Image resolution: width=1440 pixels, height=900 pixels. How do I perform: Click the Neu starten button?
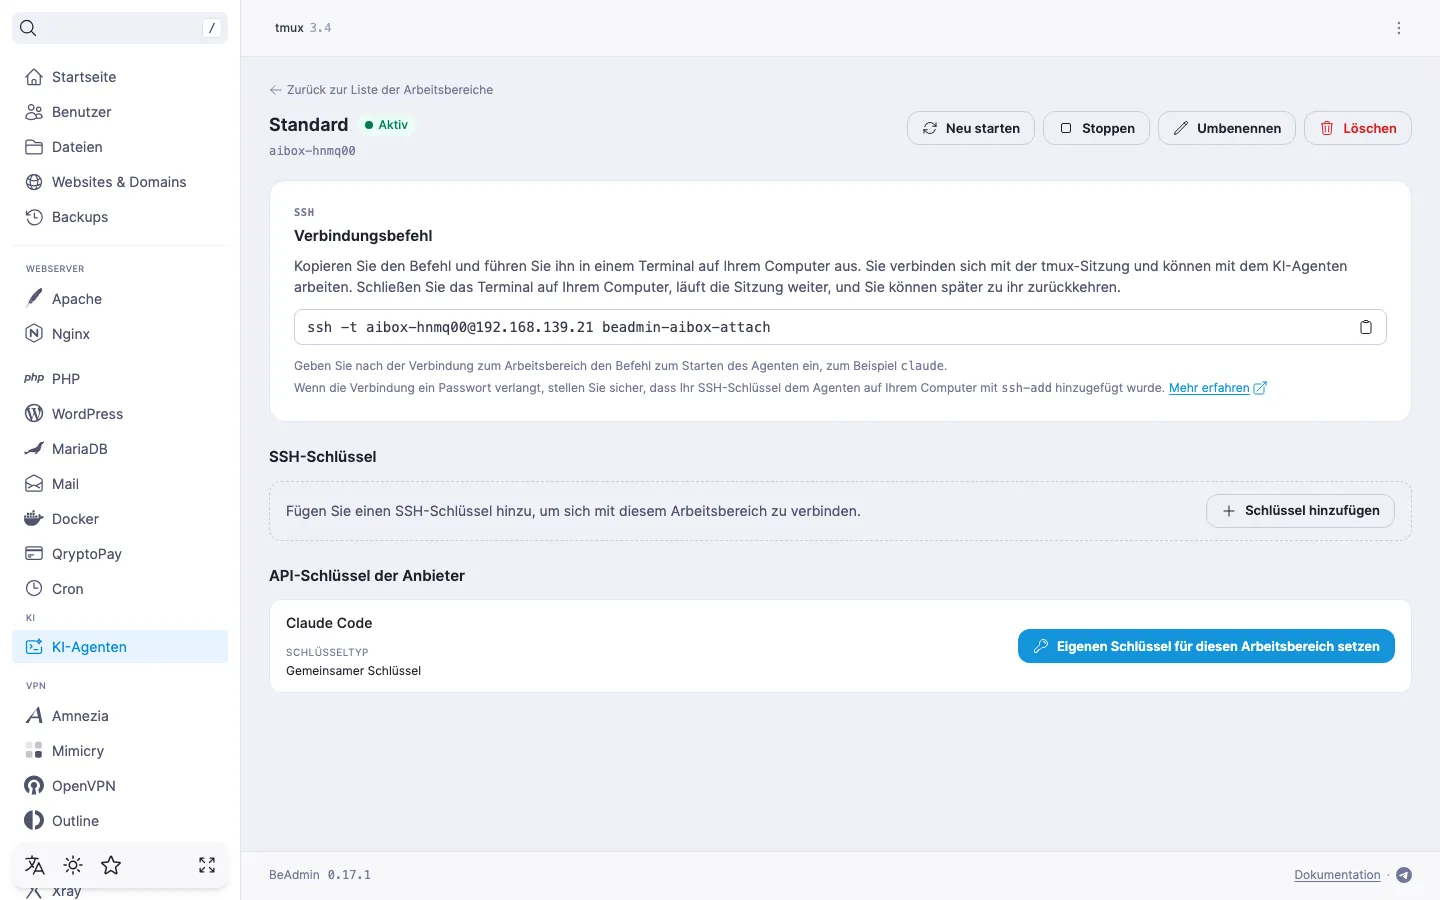click(971, 128)
